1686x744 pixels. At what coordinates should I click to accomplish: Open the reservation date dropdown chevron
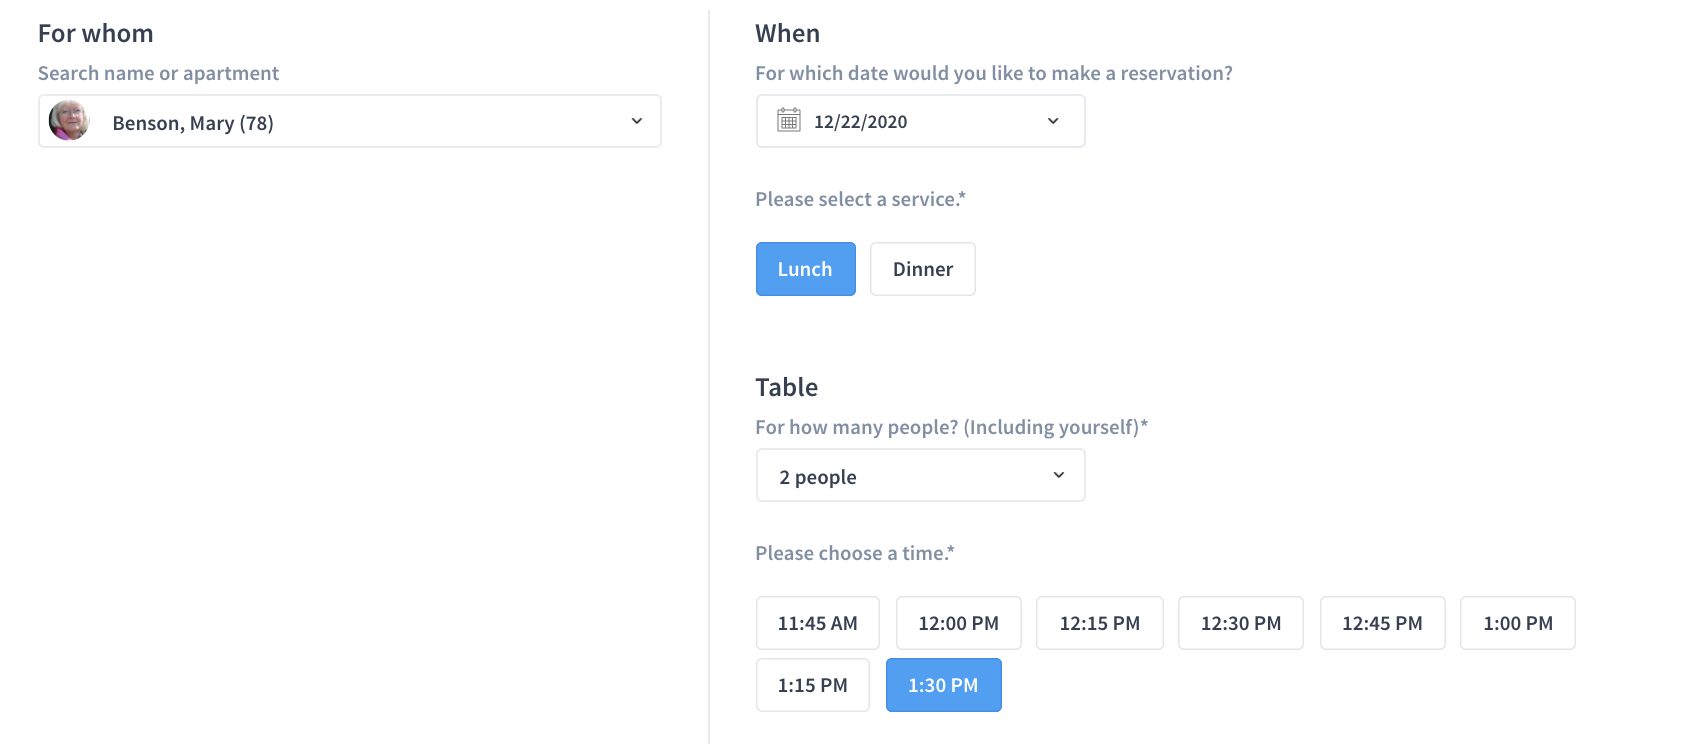point(1053,121)
